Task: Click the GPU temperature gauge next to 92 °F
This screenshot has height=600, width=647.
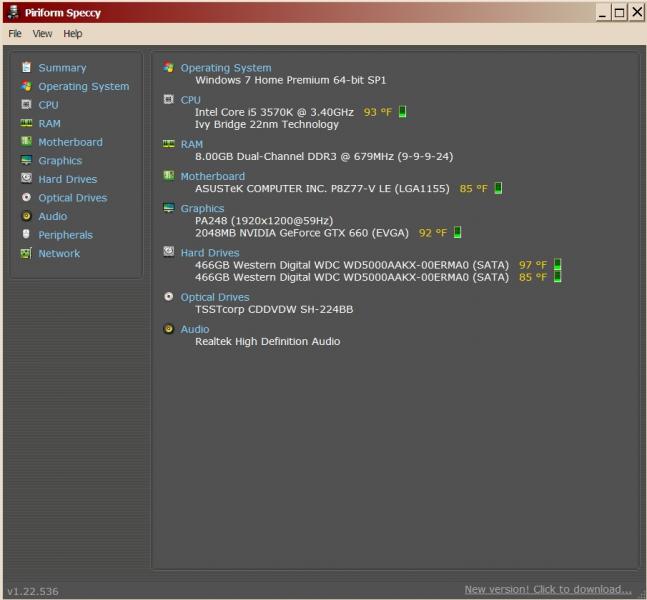Action: pyautogui.click(x=458, y=232)
